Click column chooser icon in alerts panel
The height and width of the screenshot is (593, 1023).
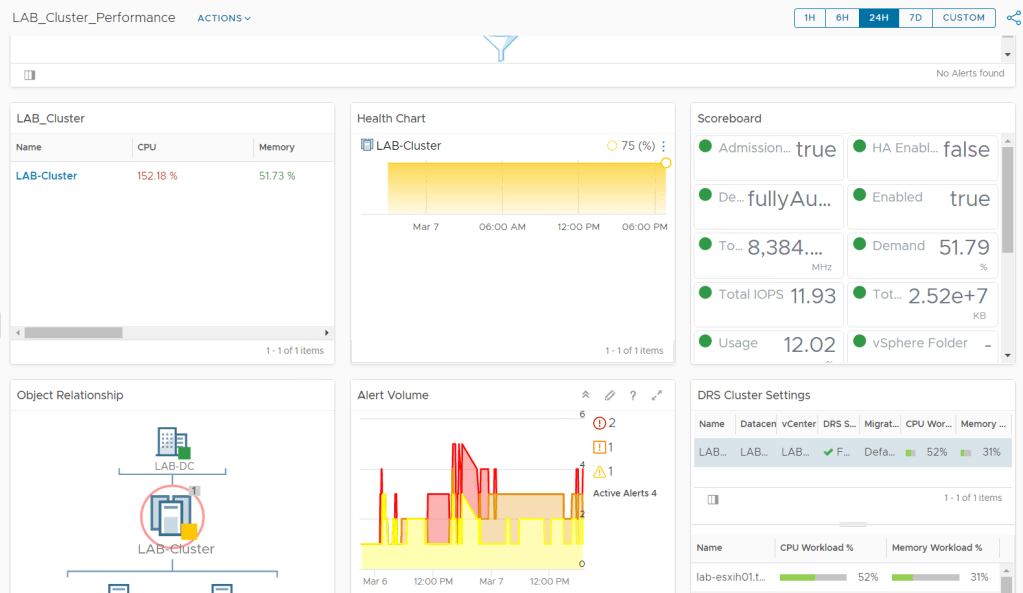pos(29,75)
